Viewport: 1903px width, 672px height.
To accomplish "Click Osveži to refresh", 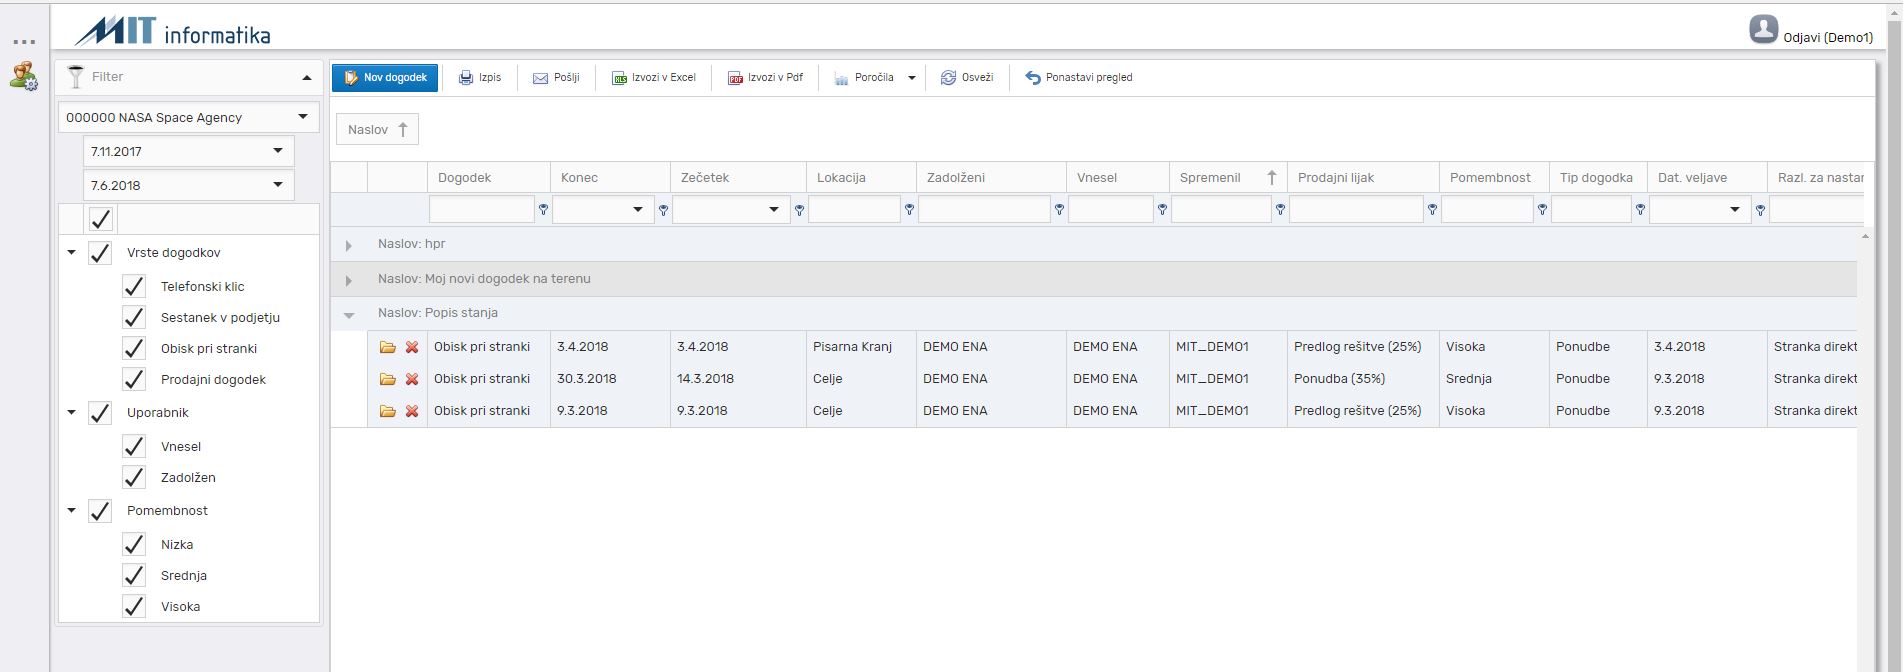I will 967,77.
